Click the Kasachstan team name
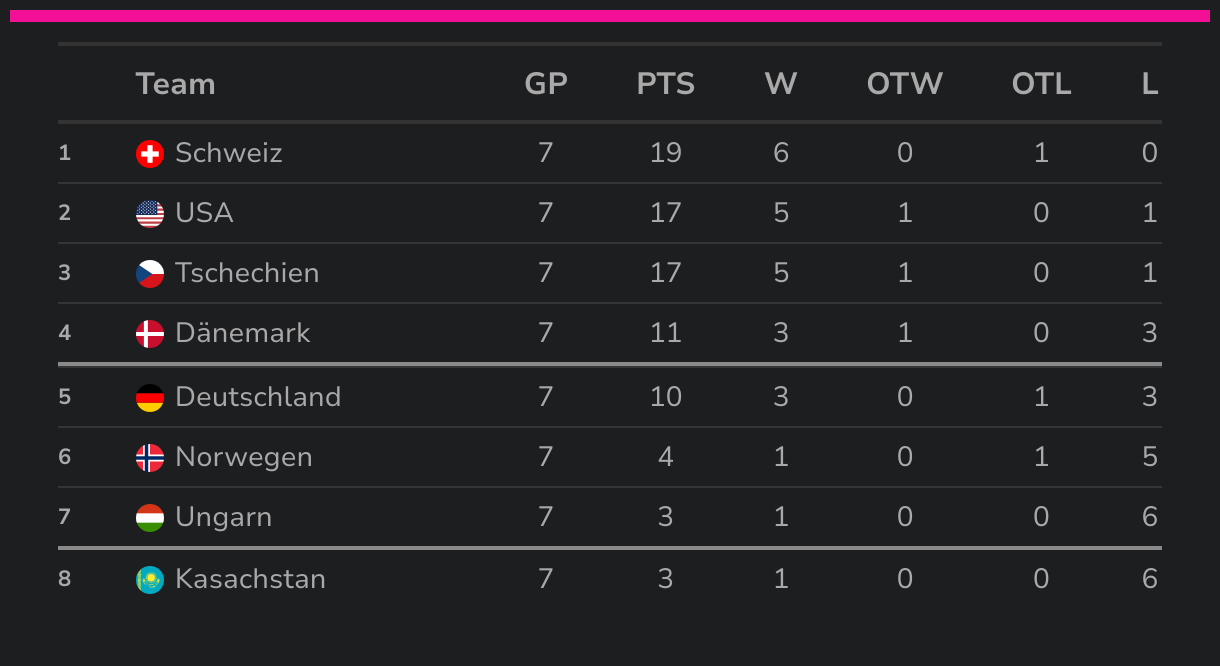This screenshot has height=666, width=1220. tap(250, 579)
